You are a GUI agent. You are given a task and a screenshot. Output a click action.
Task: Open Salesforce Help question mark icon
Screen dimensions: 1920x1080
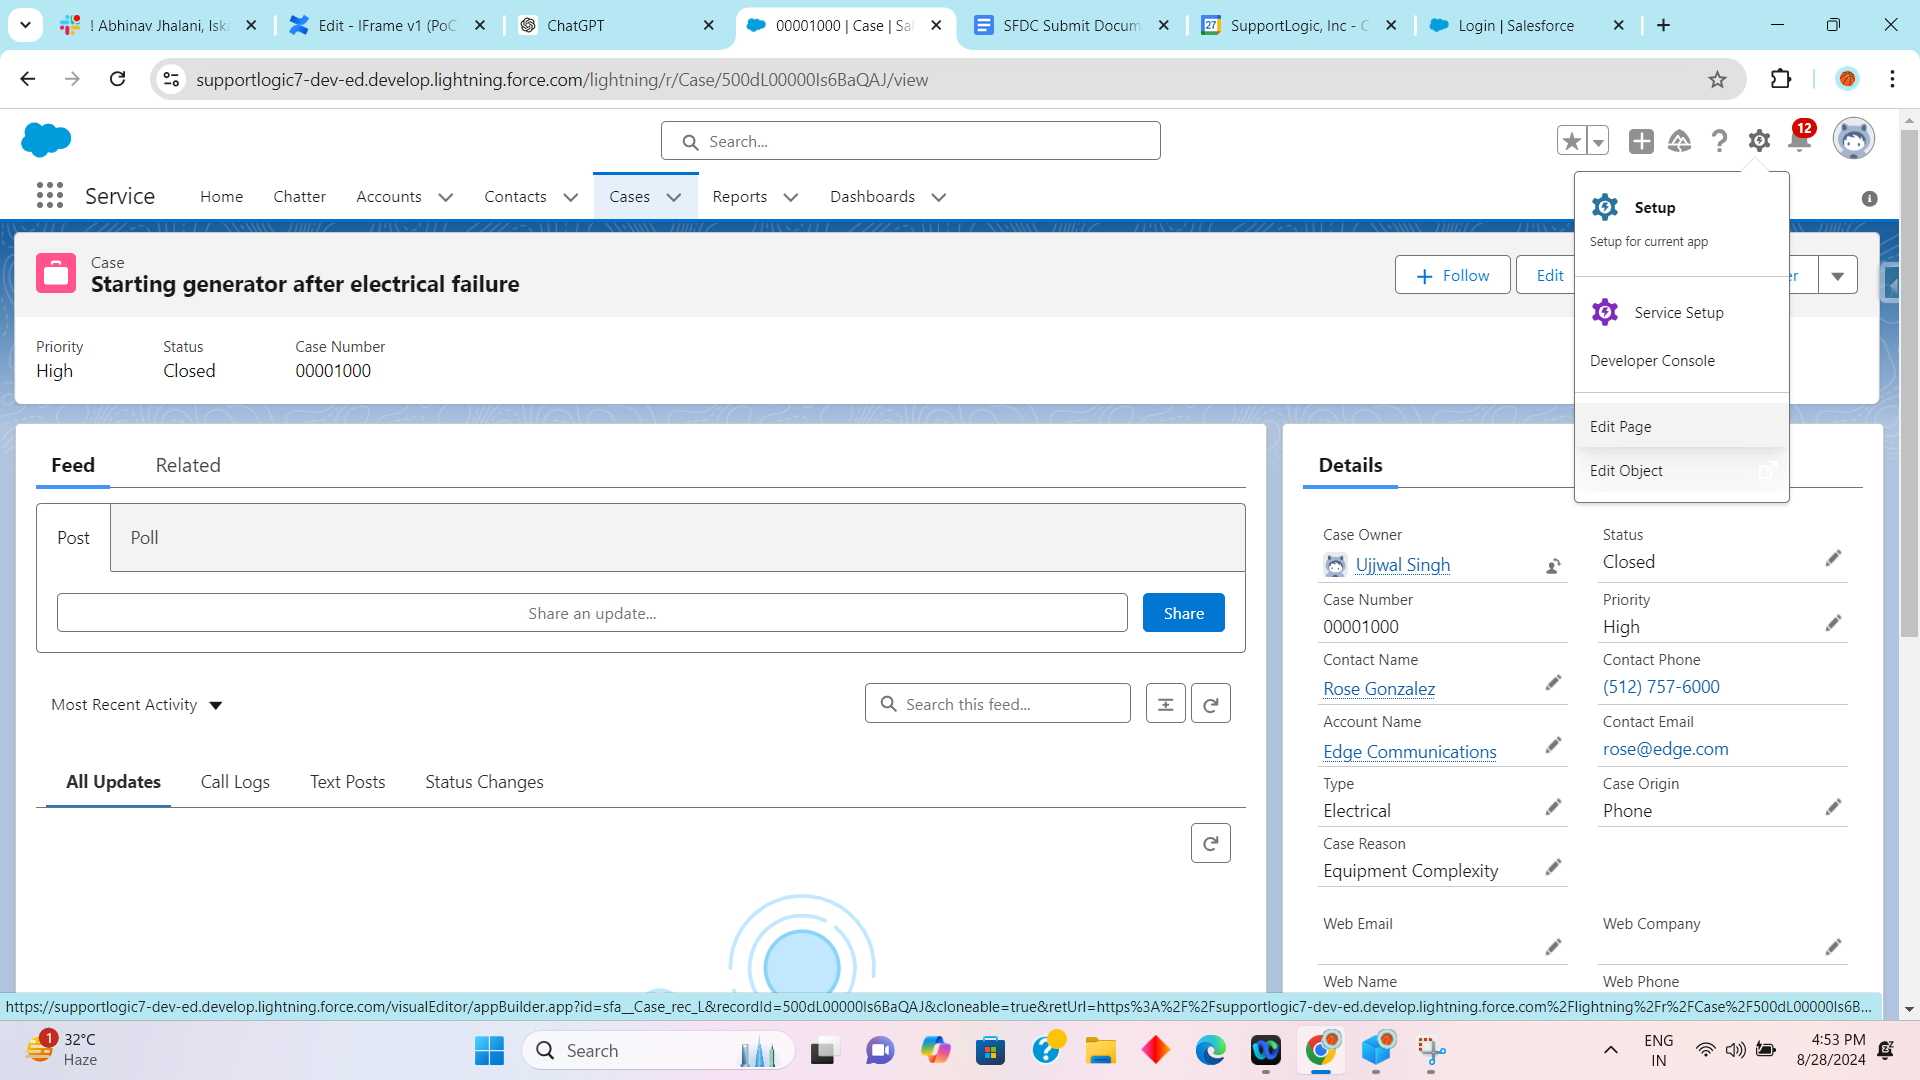1719,141
